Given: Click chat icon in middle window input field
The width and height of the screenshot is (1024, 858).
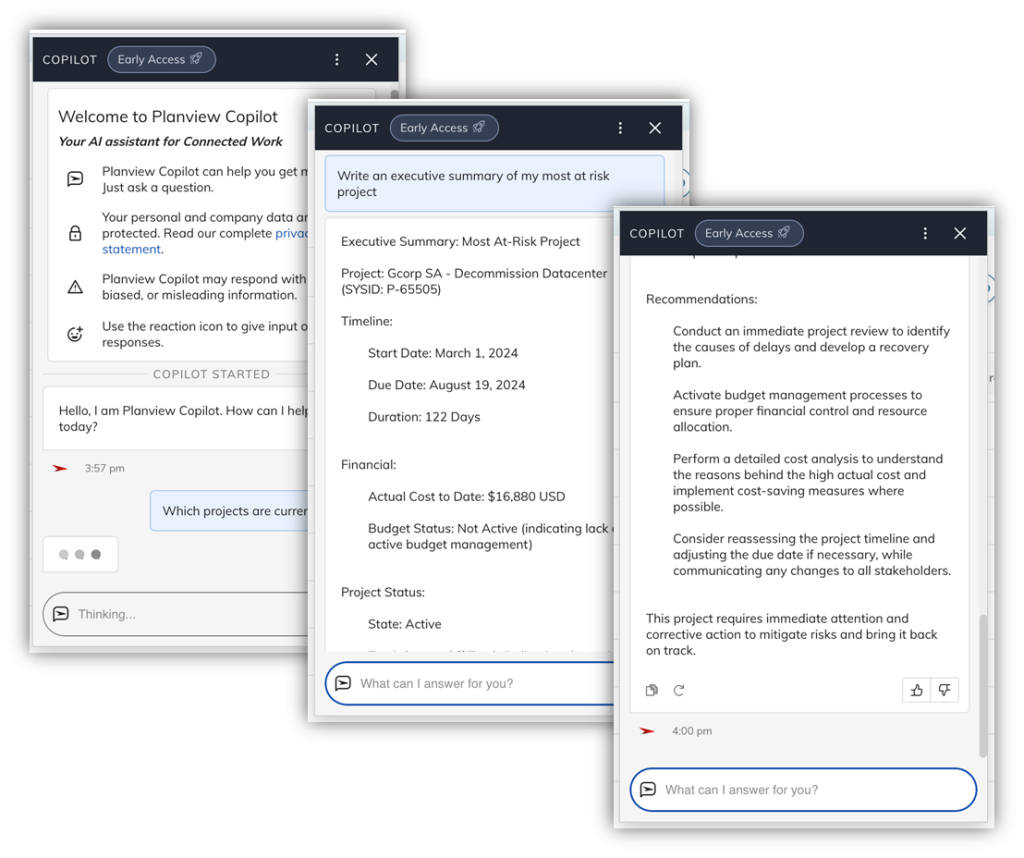Looking at the screenshot, I should 343,684.
